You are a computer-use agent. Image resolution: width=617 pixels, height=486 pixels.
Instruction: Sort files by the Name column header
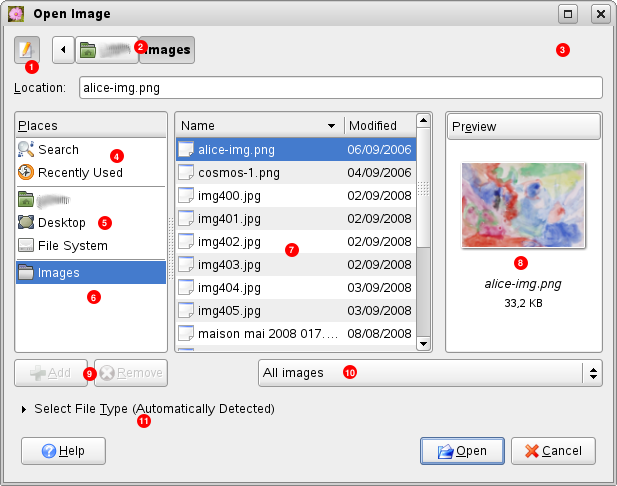pyautogui.click(x=260, y=126)
